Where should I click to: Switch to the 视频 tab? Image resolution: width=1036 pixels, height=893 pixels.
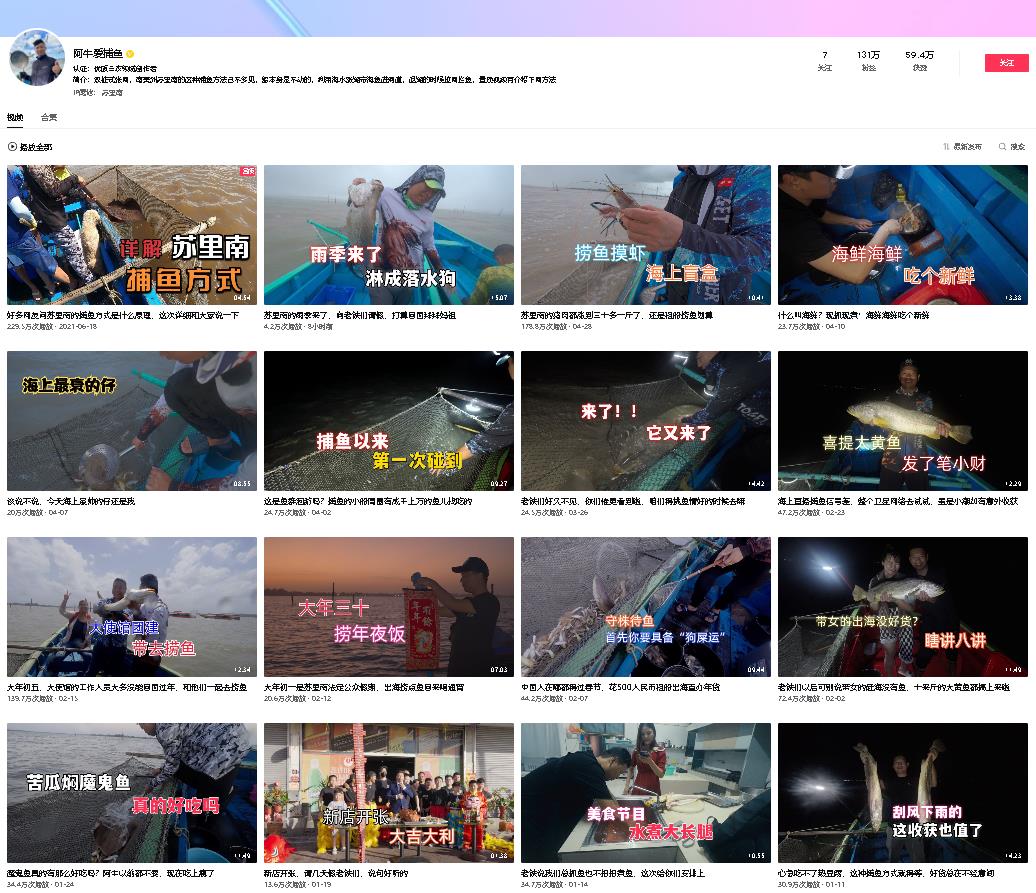(15, 118)
